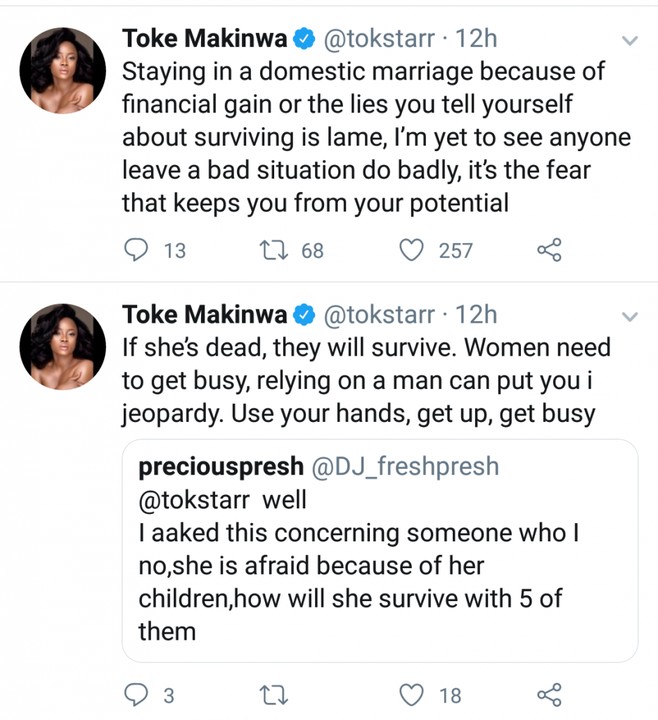Reply to the 'If she's dead' tweet
Image resolution: width=658 pixels, height=720 pixels.
[x=135, y=695]
